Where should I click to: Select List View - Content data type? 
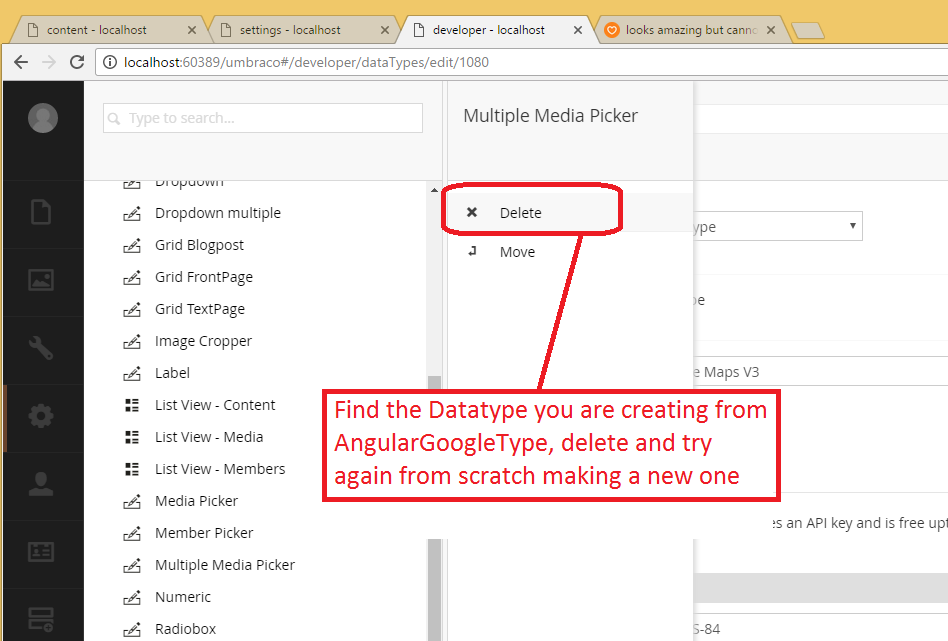(x=215, y=405)
